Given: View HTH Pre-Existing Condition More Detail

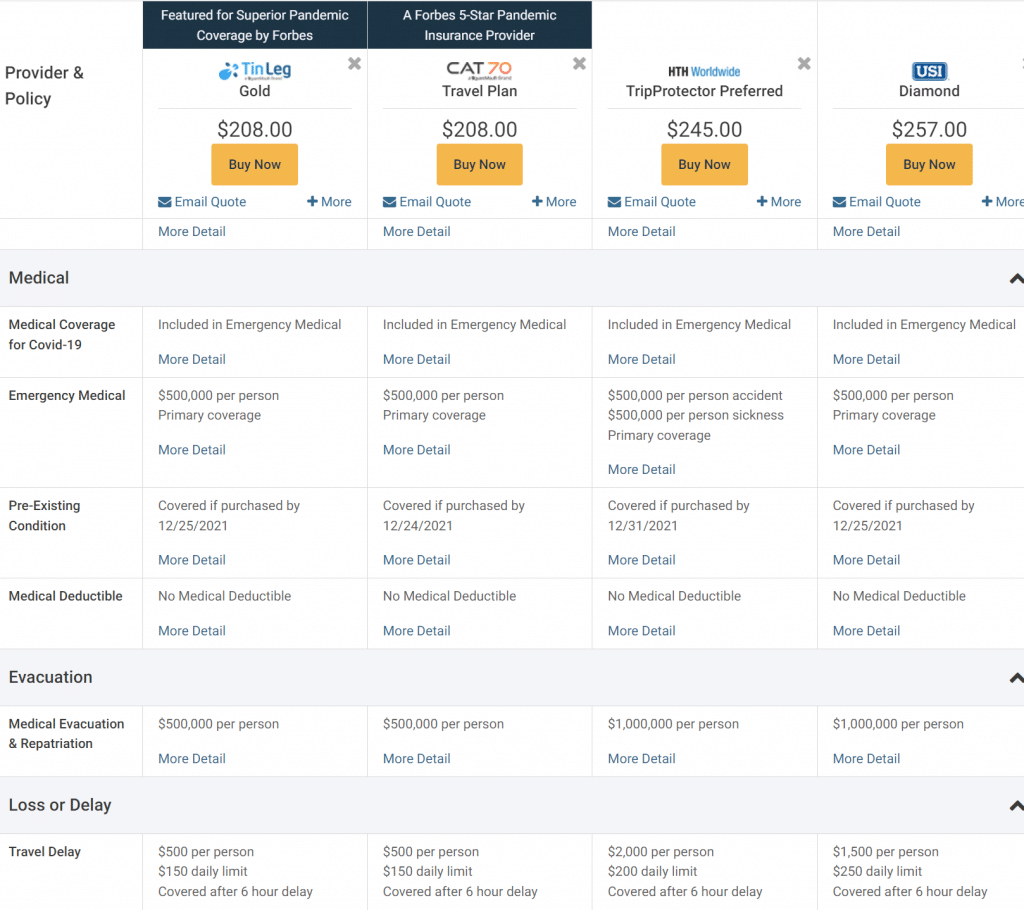Looking at the screenshot, I should (641, 560).
